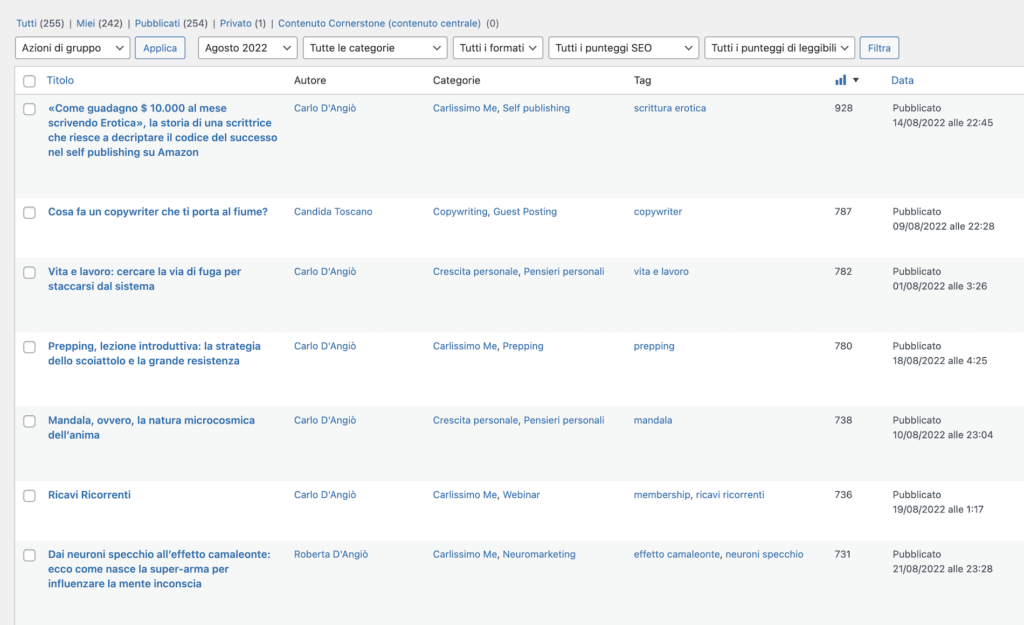Toggle the select-all checkbox in header
This screenshot has height=625, width=1024.
[29, 81]
